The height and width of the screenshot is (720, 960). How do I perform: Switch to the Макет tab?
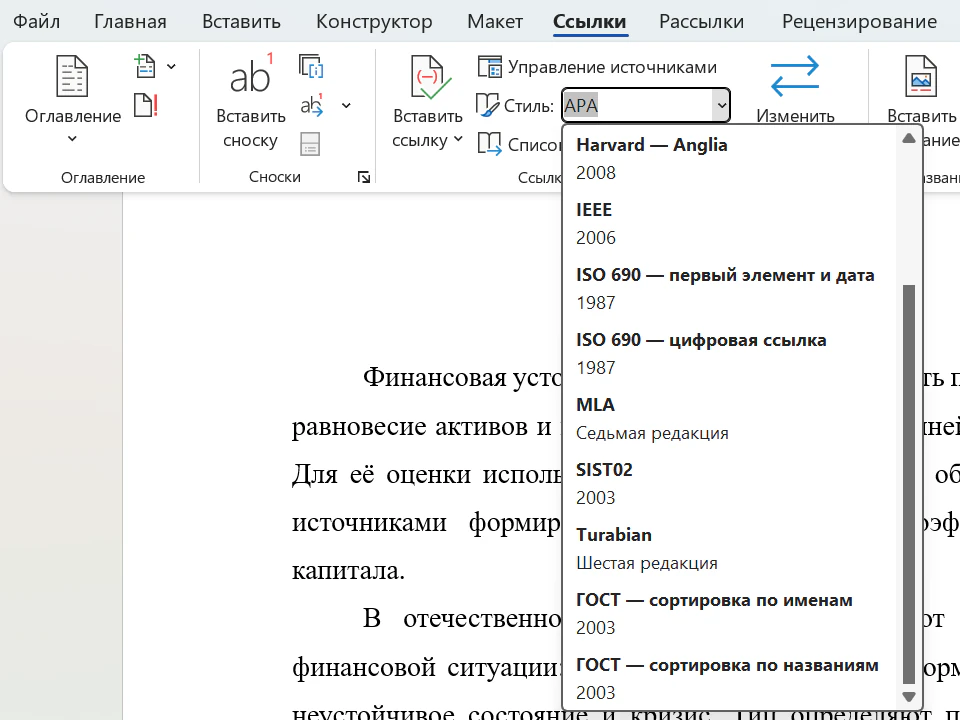point(495,21)
